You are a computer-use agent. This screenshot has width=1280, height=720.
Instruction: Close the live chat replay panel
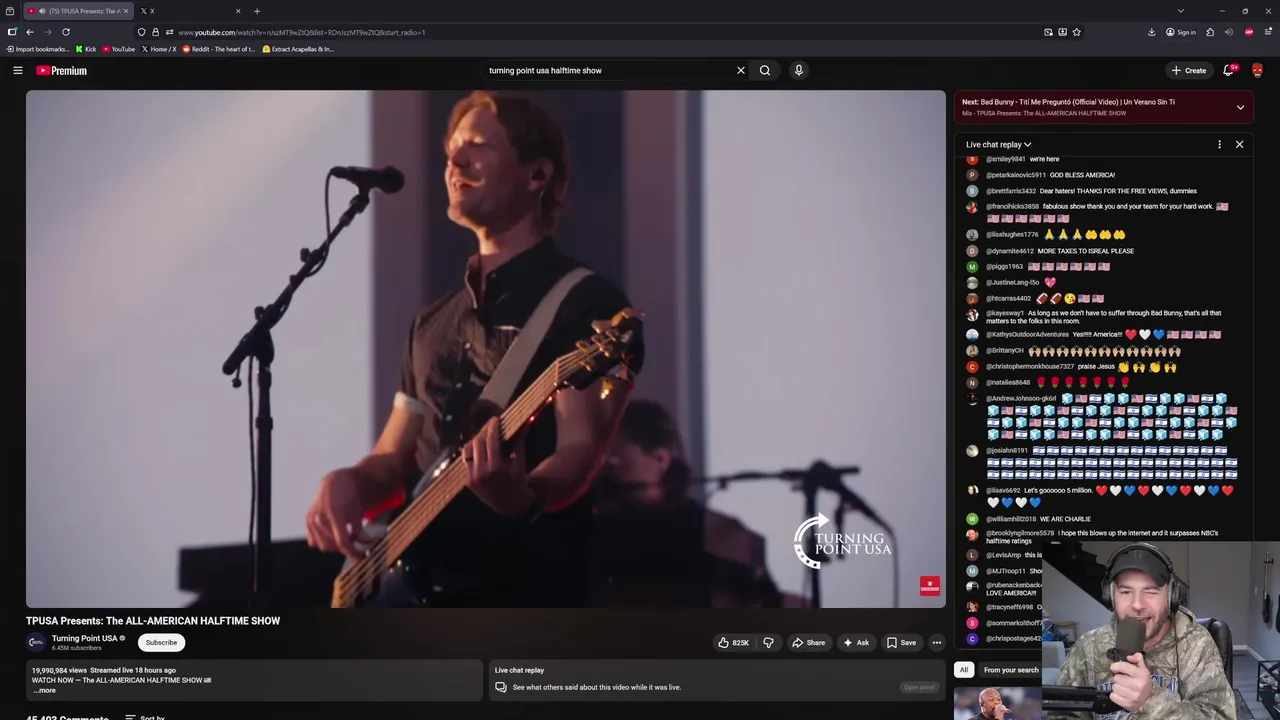(1239, 144)
